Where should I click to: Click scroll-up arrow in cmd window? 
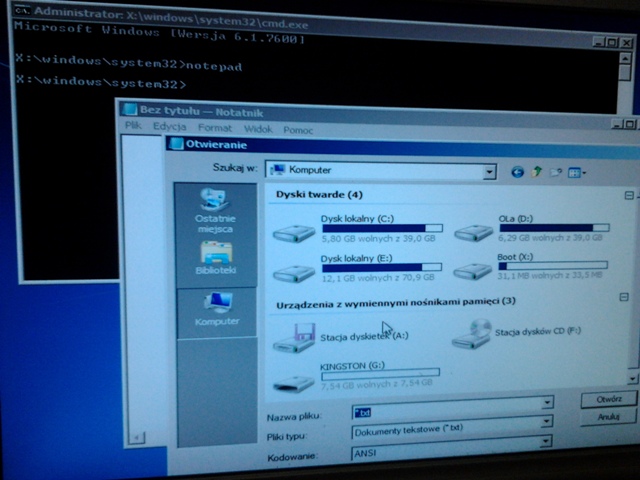[x=625, y=58]
